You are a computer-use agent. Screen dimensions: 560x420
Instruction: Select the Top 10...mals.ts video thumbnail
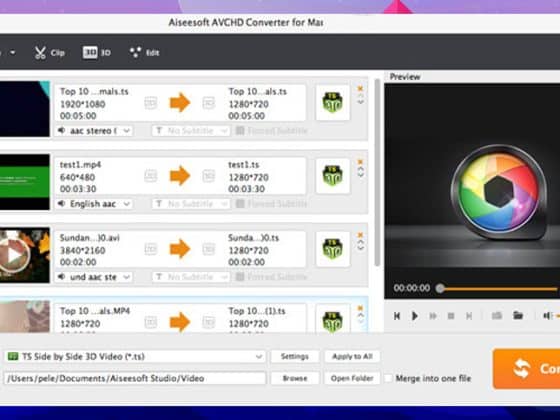pos(25,109)
